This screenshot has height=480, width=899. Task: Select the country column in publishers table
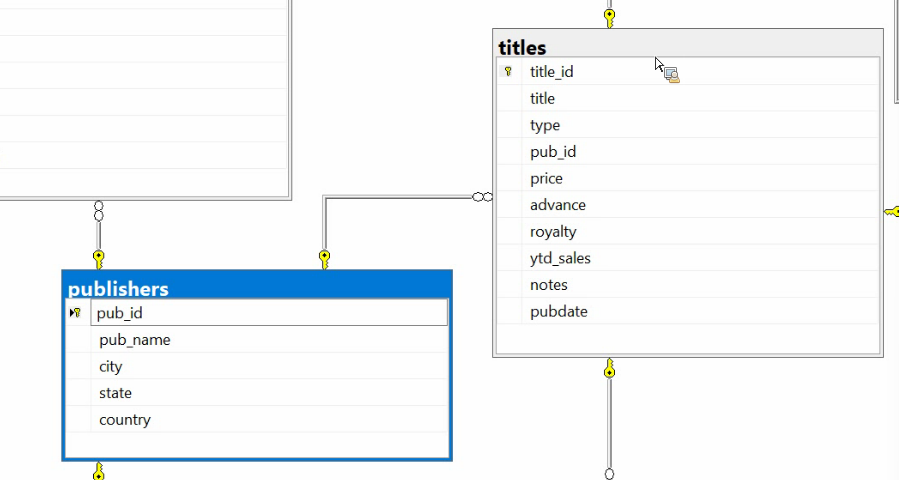point(257,420)
